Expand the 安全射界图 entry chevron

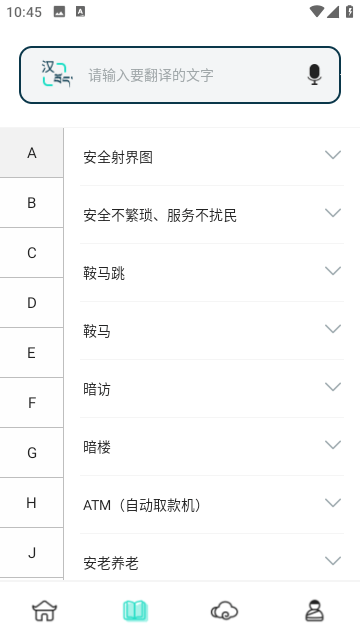(x=333, y=155)
